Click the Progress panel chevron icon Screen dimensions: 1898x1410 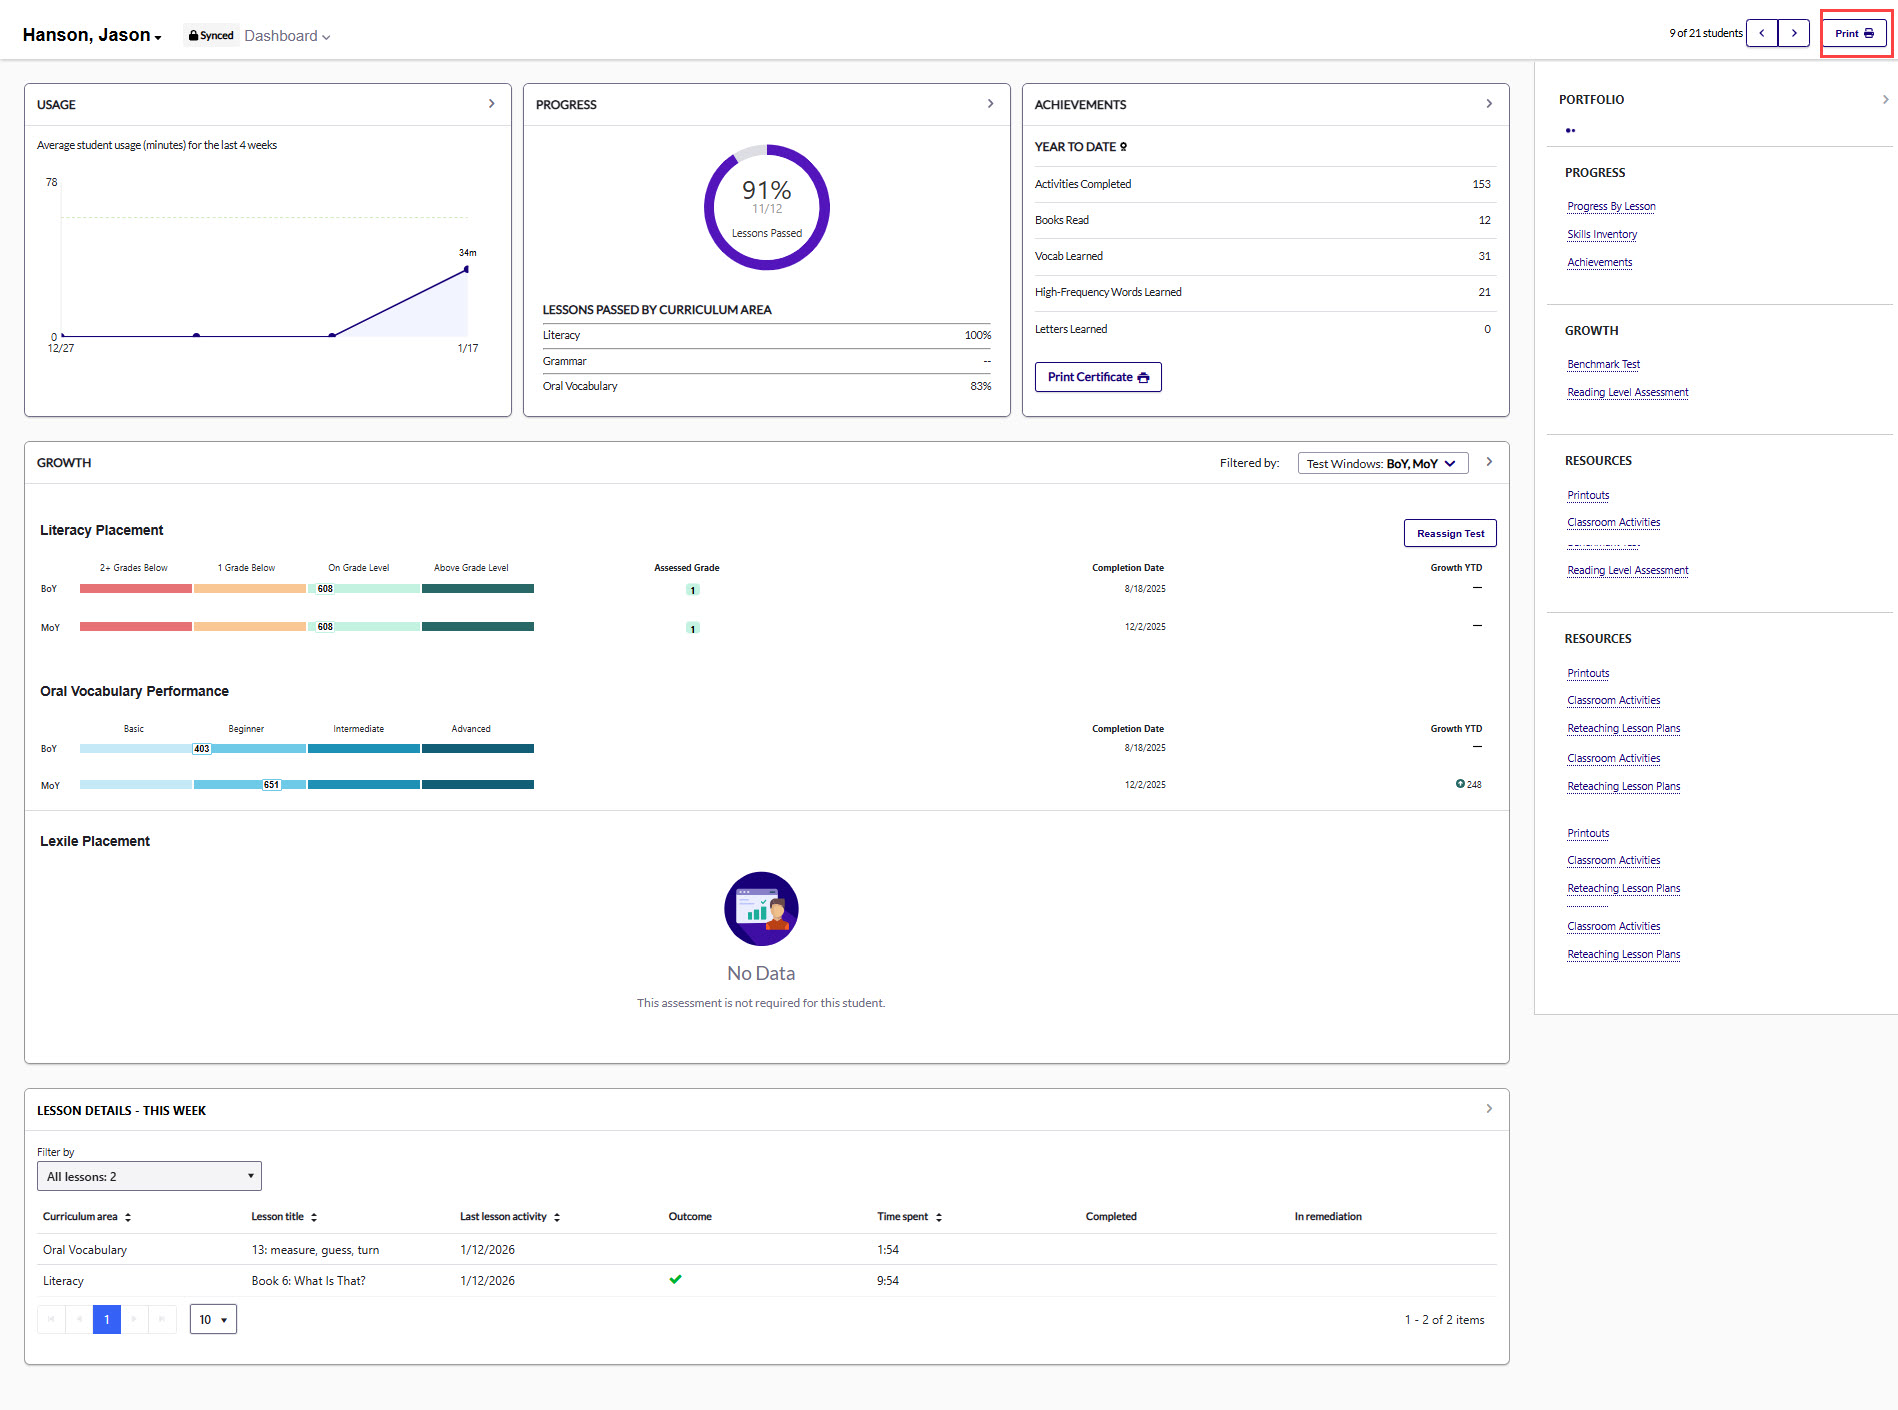pos(990,103)
